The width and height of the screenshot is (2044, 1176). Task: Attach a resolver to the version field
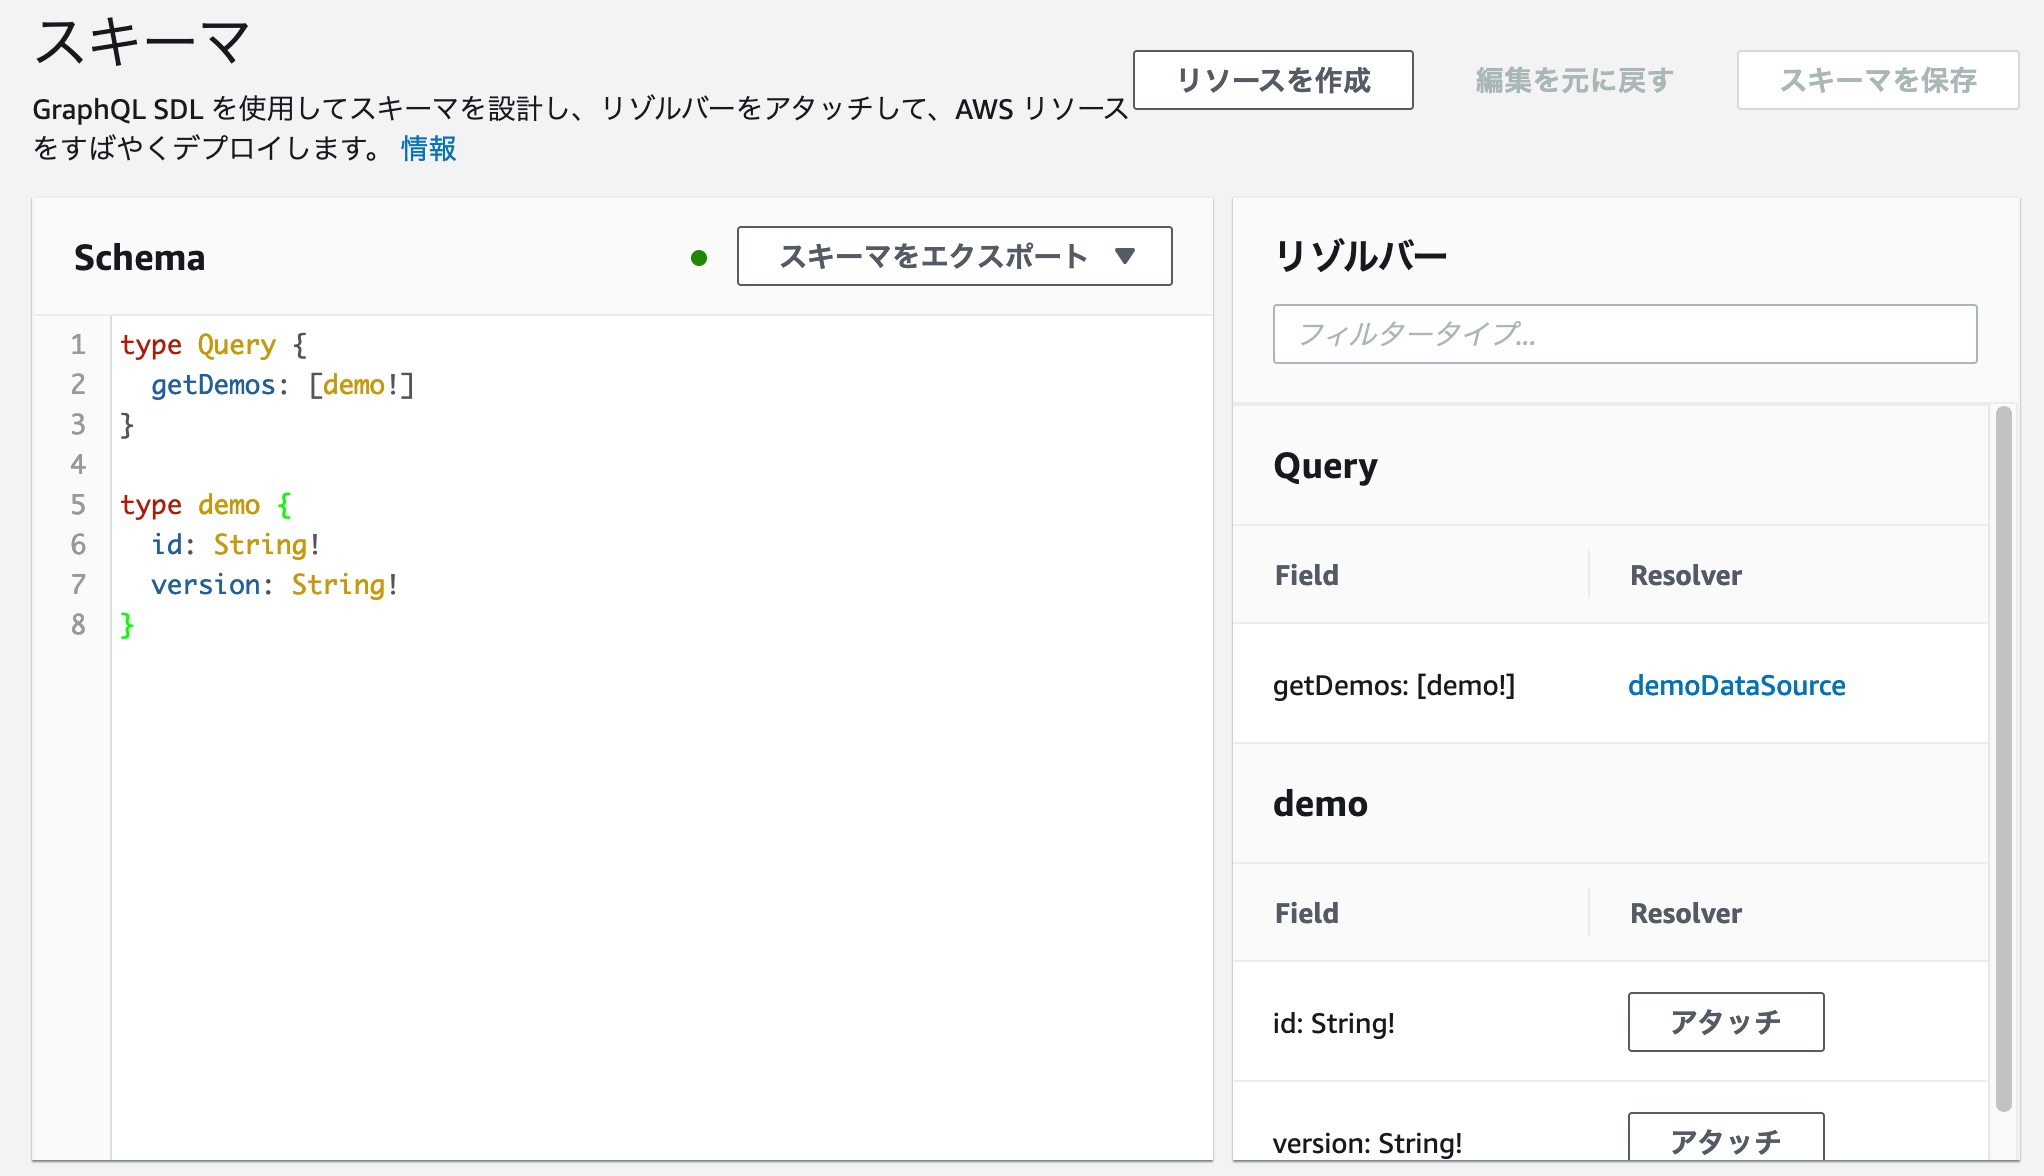pyautogui.click(x=1726, y=1140)
